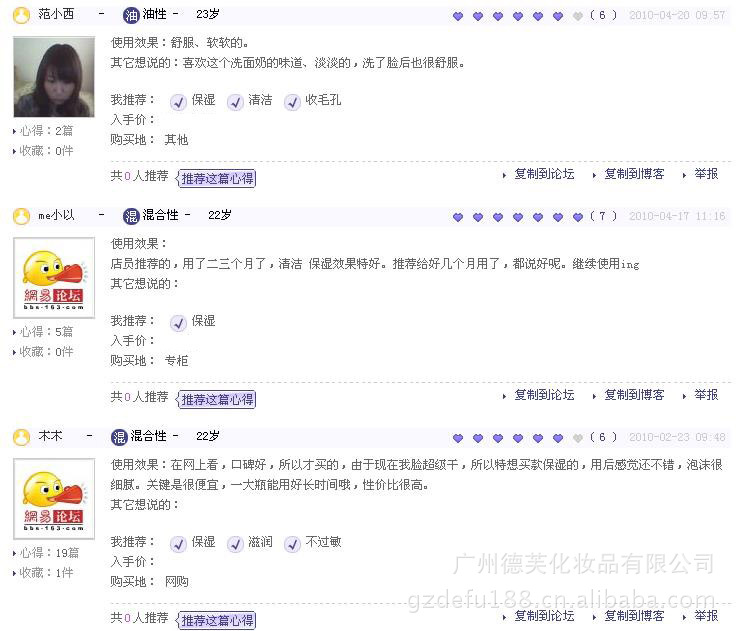Click the user icon beside 木木

21,437
